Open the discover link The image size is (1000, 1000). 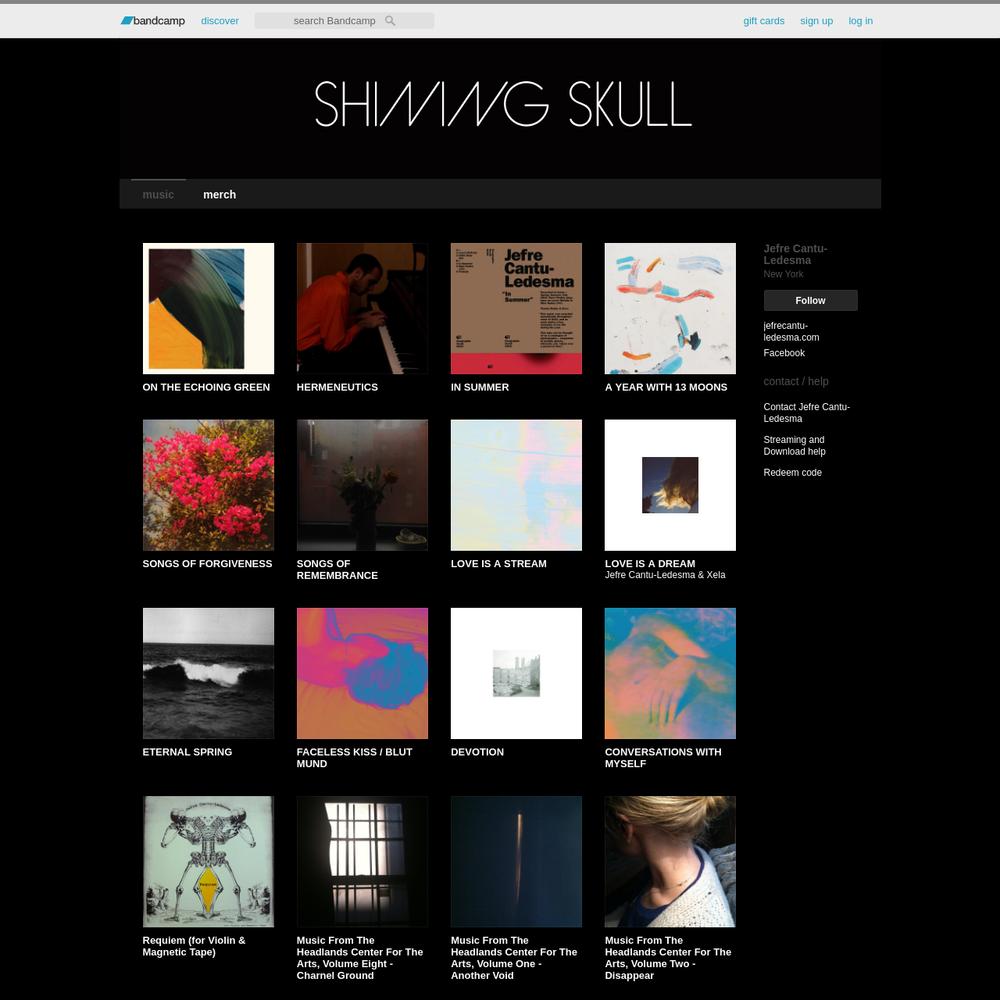(x=220, y=20)
